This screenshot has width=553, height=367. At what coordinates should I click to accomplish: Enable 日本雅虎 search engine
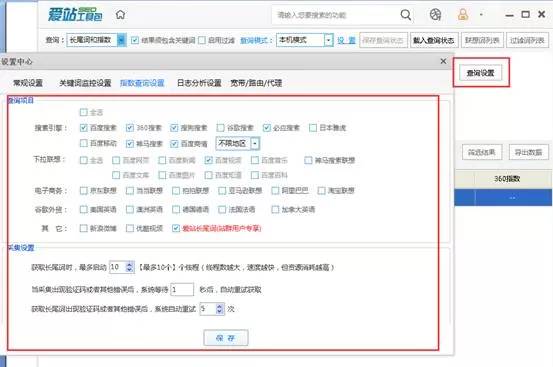point(313,128)
